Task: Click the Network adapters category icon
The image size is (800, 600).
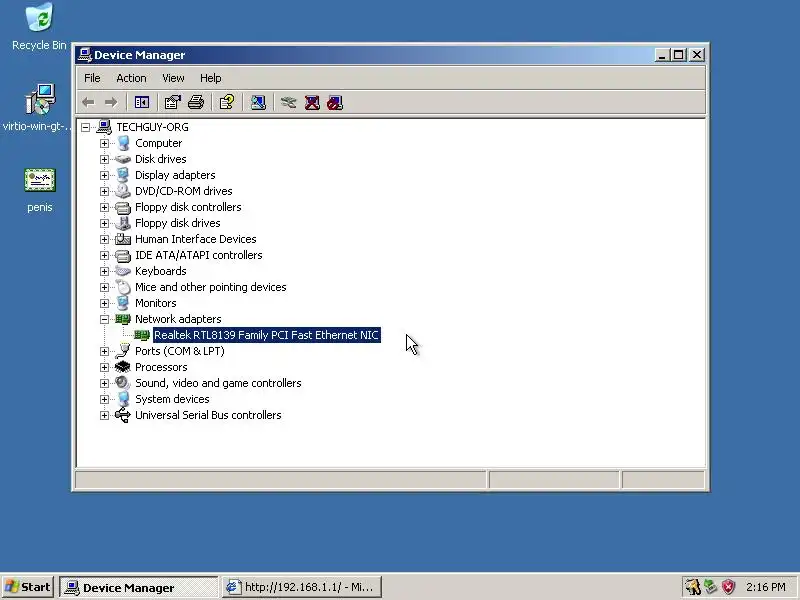Action: click(x=123, y=319)
